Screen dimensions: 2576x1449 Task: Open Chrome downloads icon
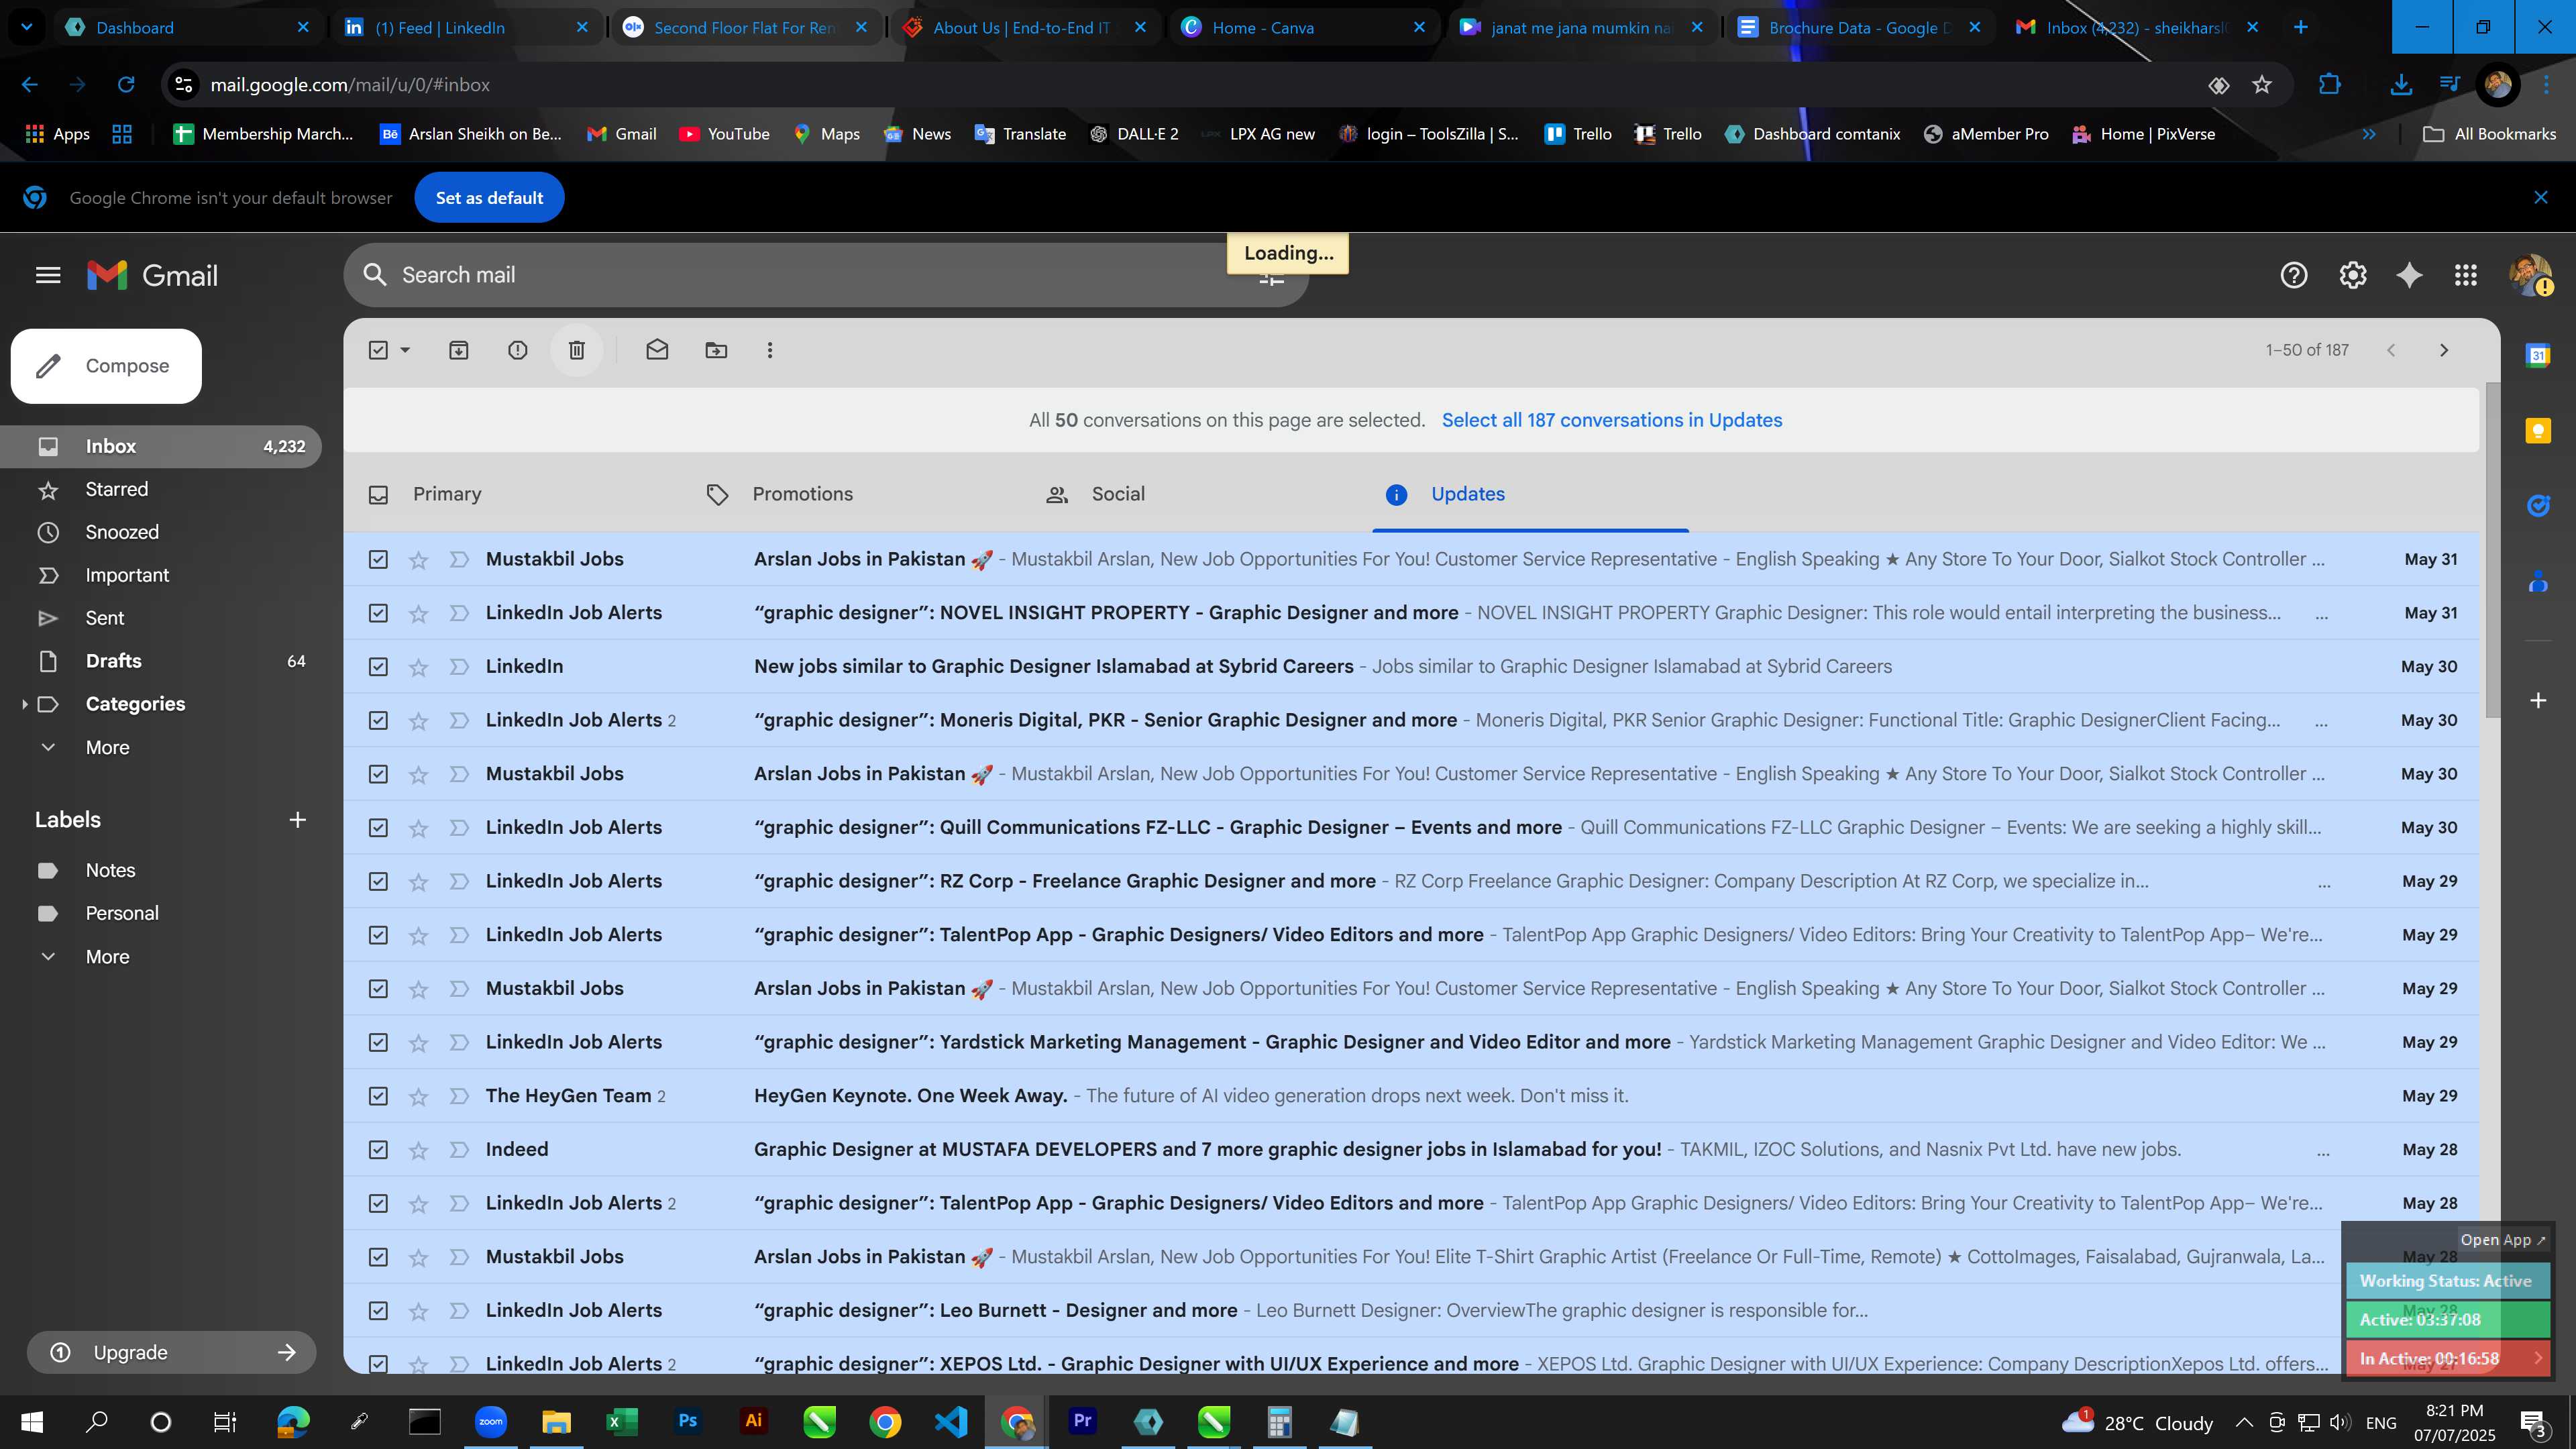click(x=2401, y=85)
